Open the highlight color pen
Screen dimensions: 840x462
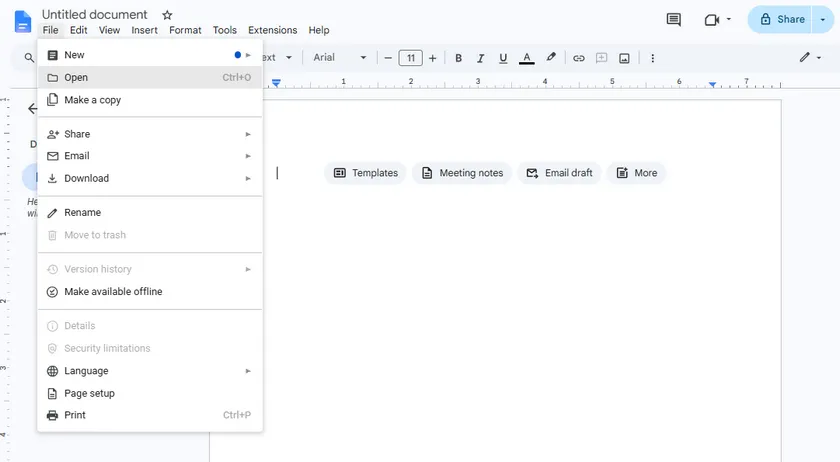click(551, 57)
